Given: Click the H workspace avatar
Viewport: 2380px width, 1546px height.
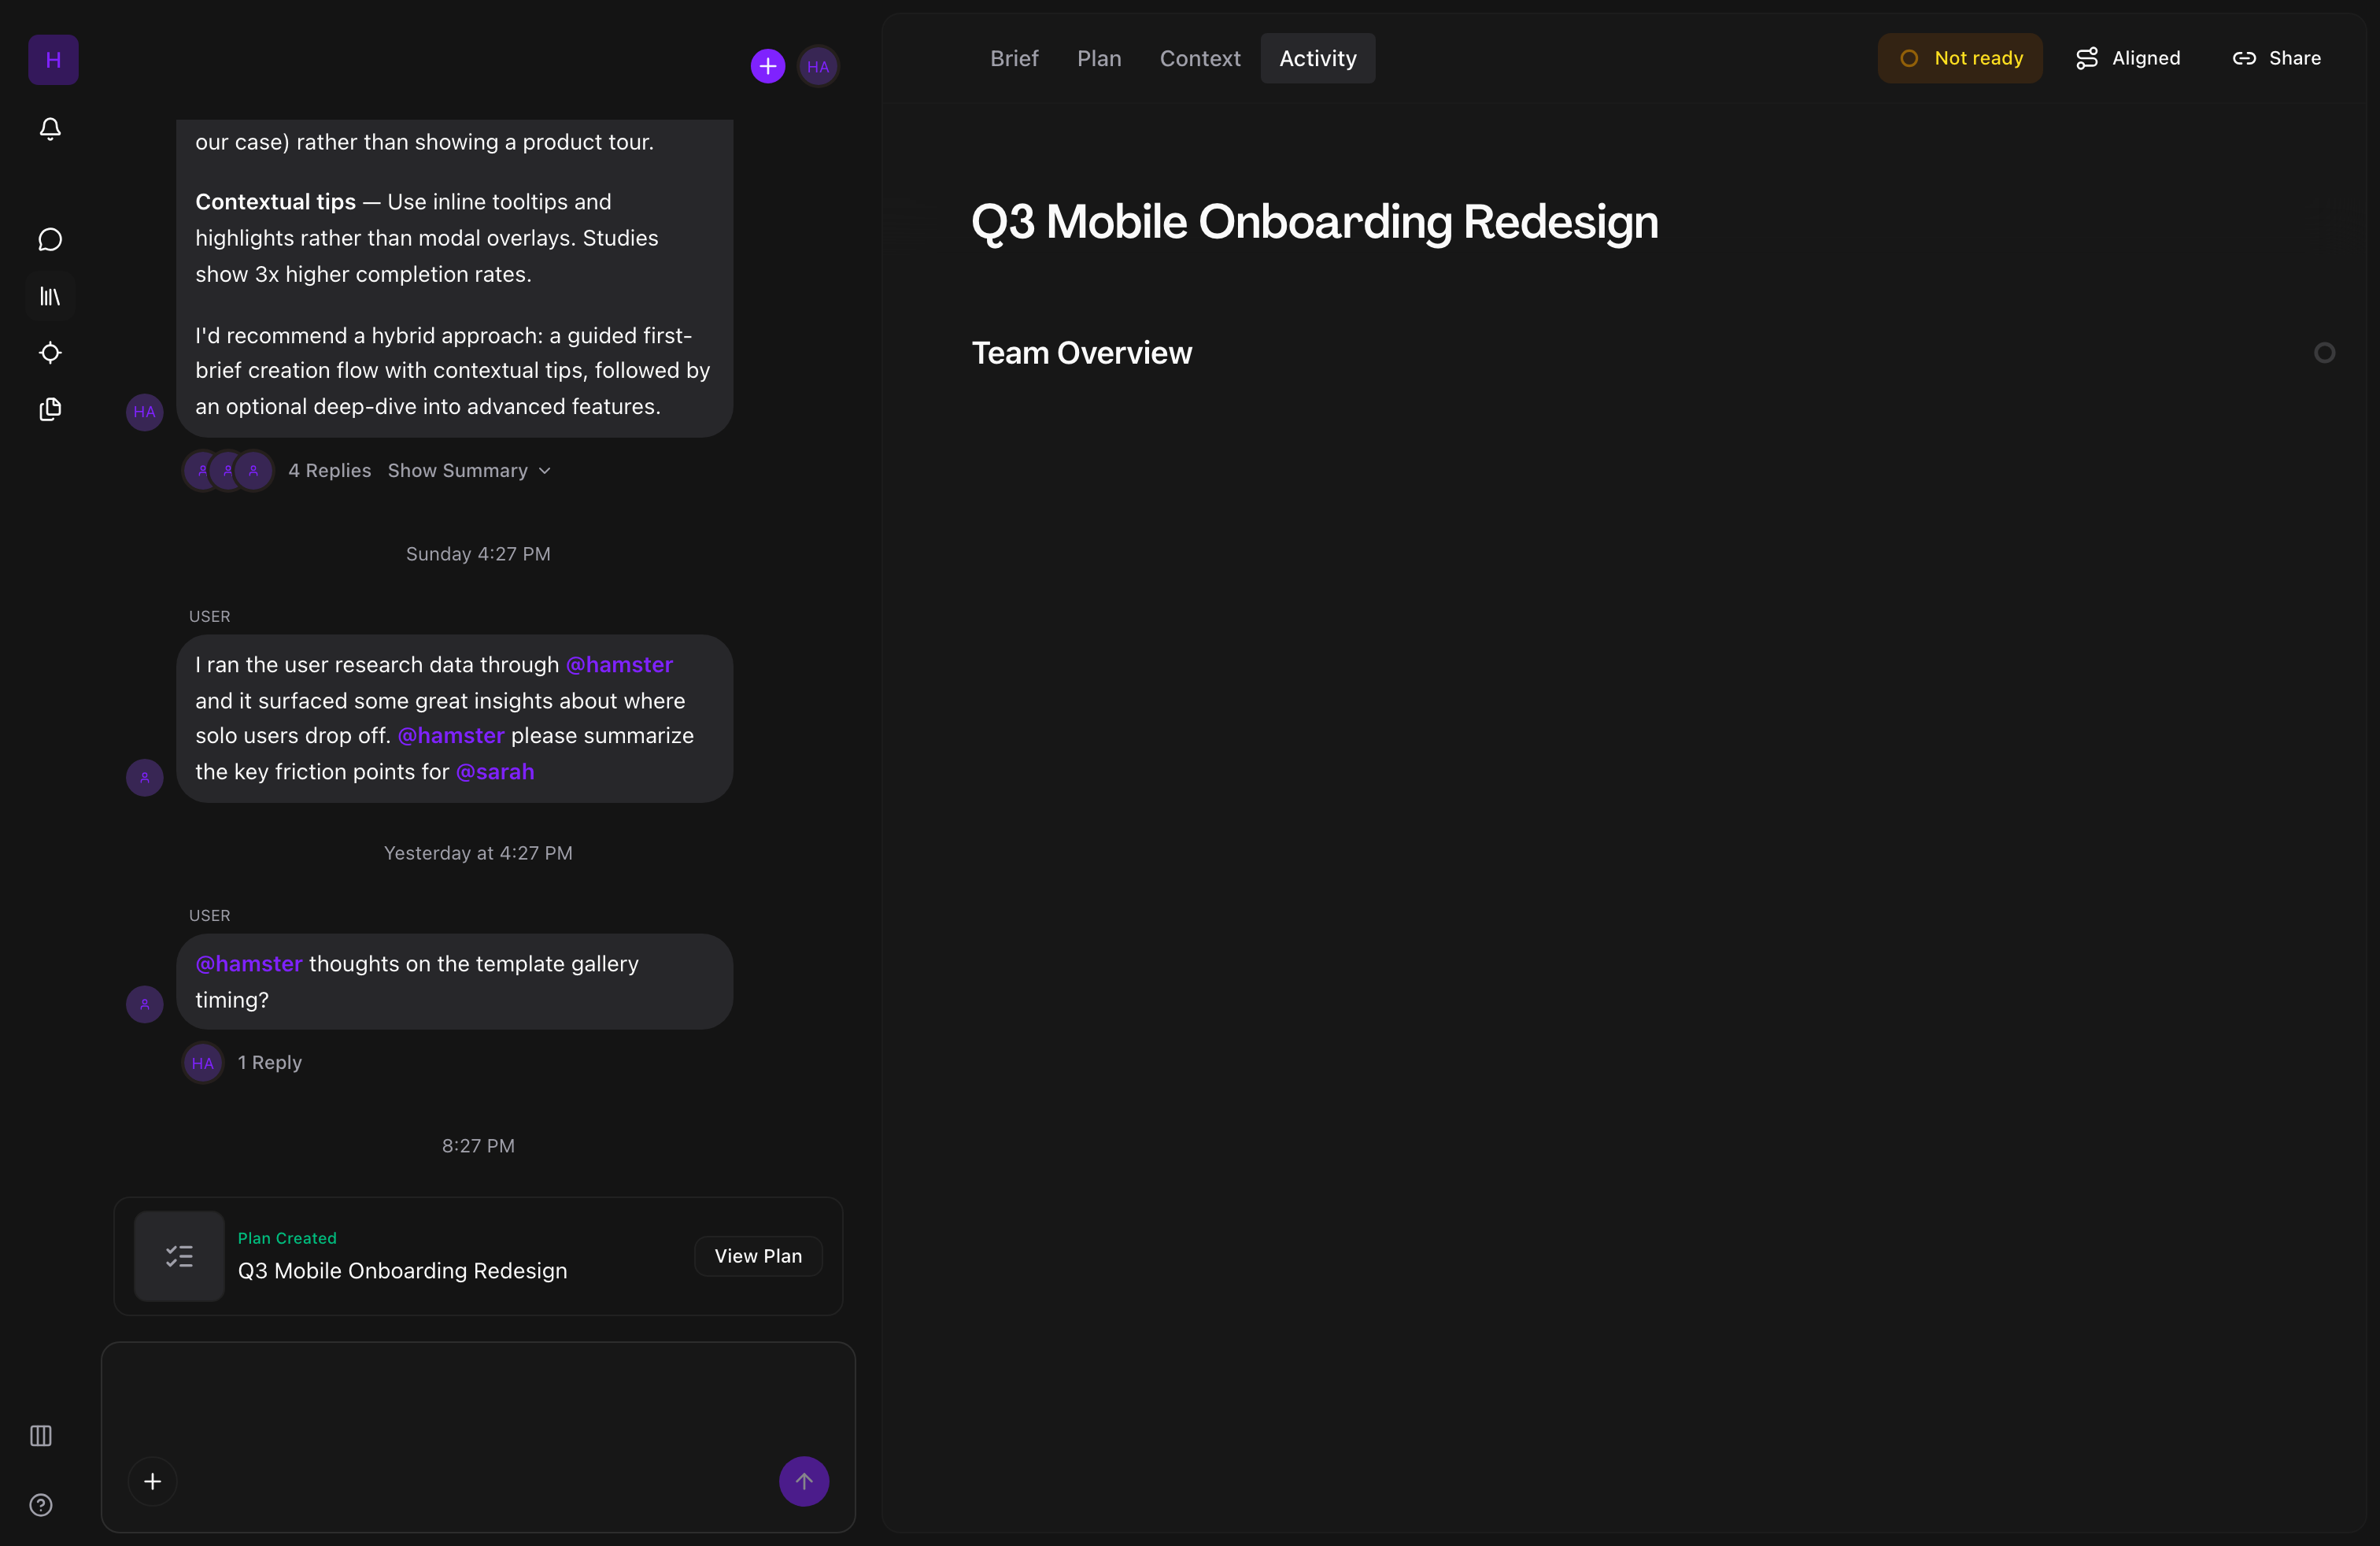Looking at the screenshot, I should pyautogui.click(x=52, y=59).
